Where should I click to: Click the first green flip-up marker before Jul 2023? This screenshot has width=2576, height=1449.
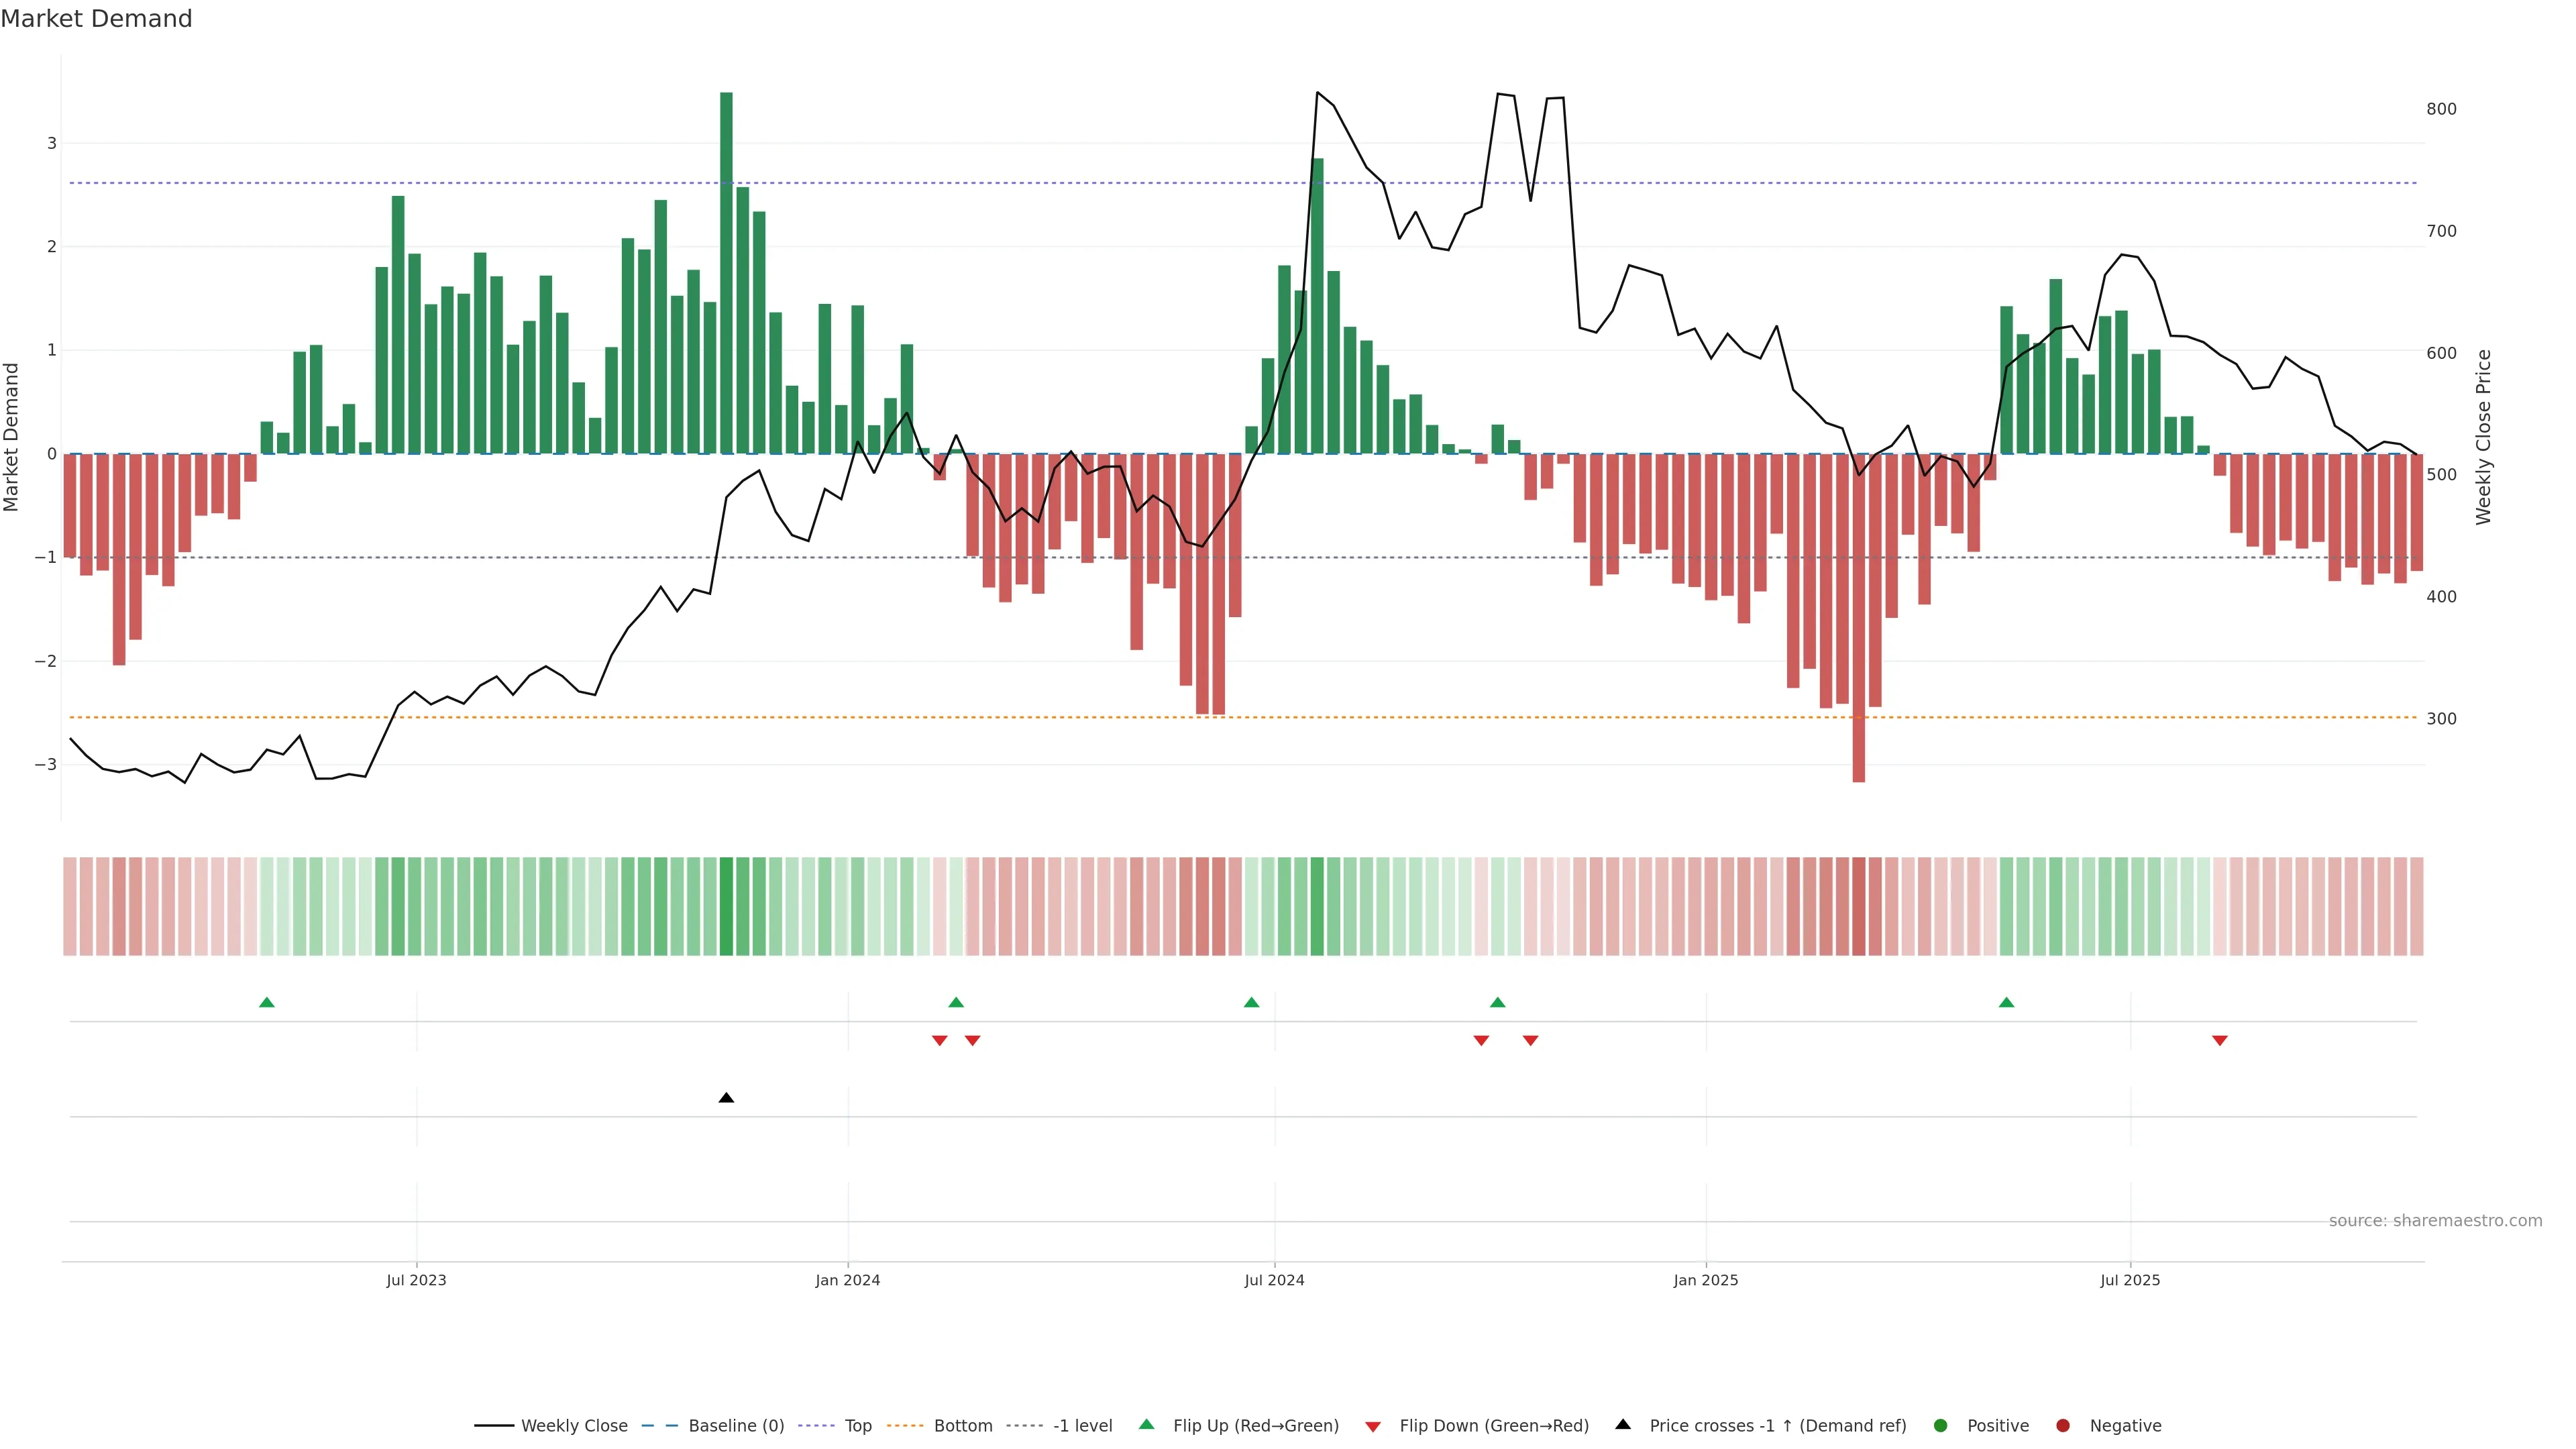point(266,1002)
